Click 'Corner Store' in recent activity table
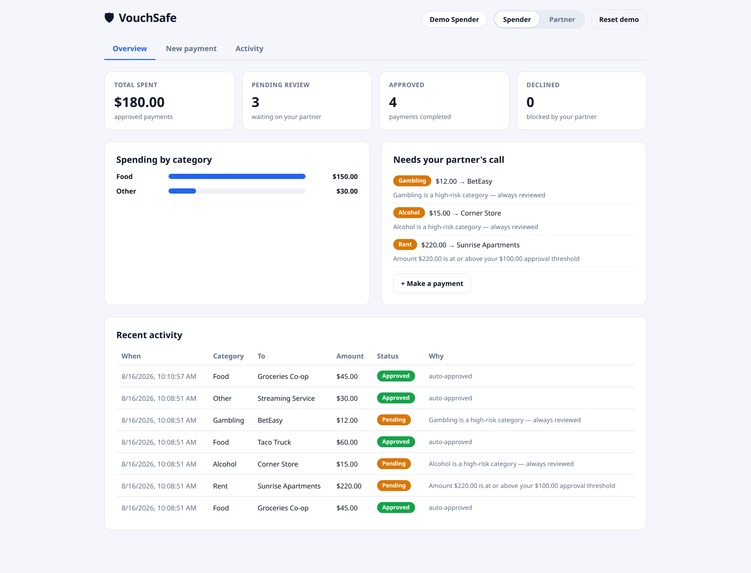The width and height of the screenshot is (751, 573). click(x=277, y=464)
